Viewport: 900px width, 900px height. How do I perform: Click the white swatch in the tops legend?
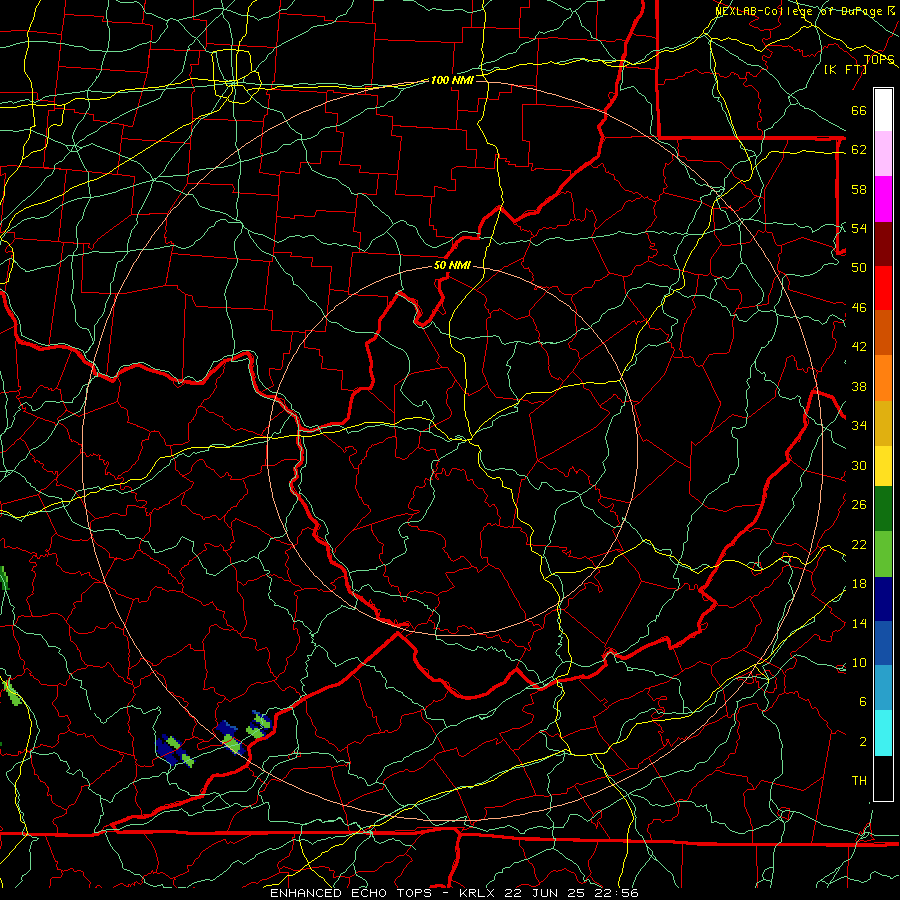point(883,110)
